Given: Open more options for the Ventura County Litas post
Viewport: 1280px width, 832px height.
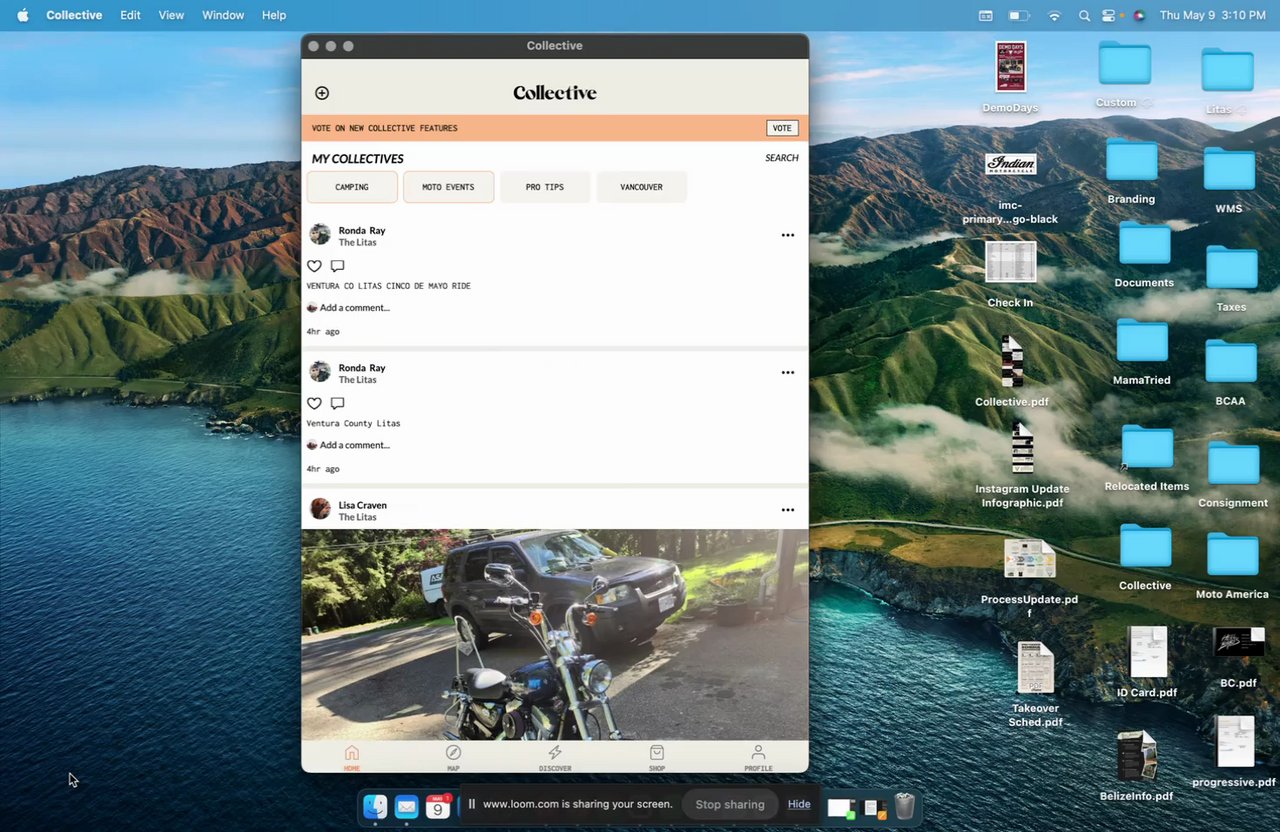Looking at the screenshot, I should point(788,373).
